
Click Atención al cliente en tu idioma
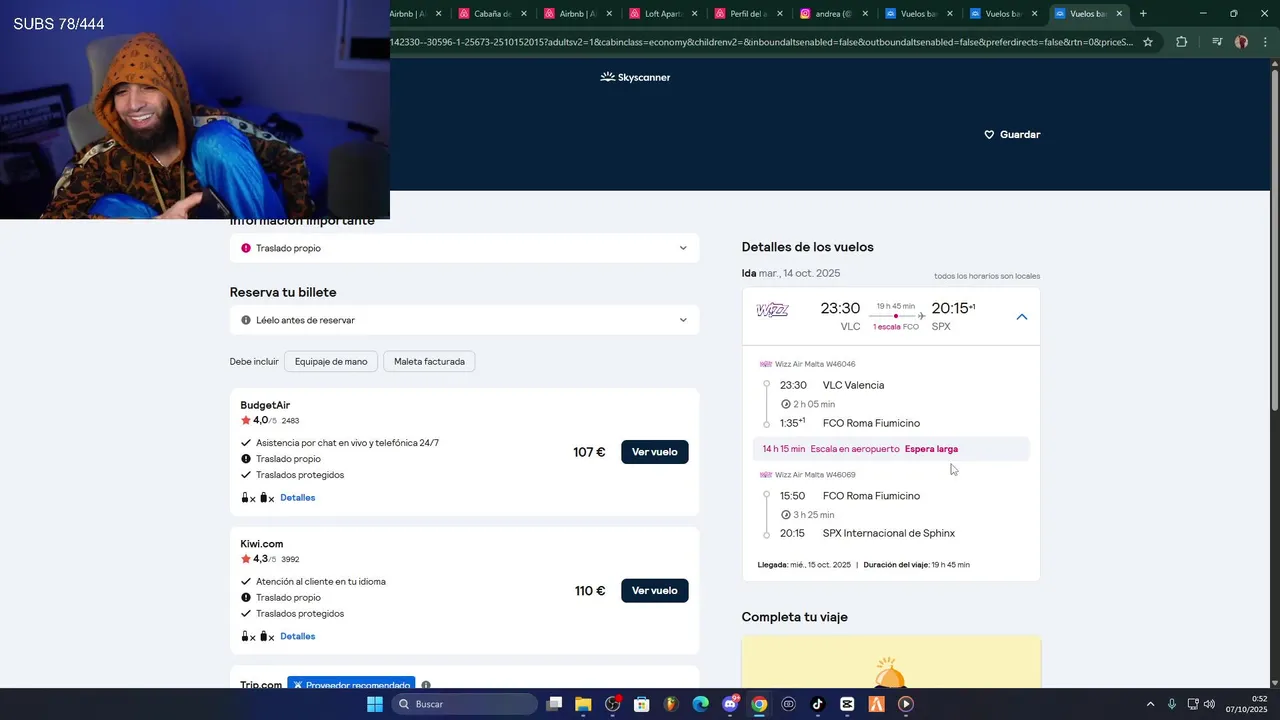coord(320,582)
